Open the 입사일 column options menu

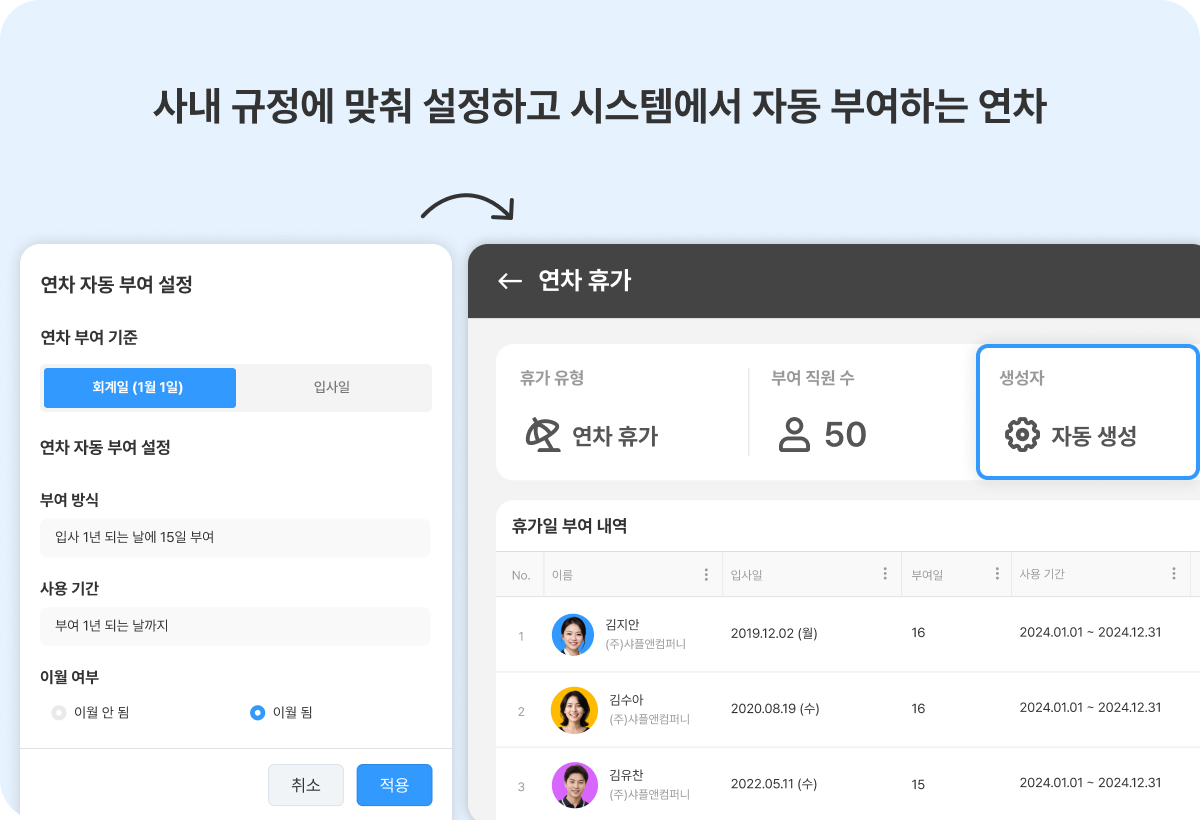click(885, 574)
